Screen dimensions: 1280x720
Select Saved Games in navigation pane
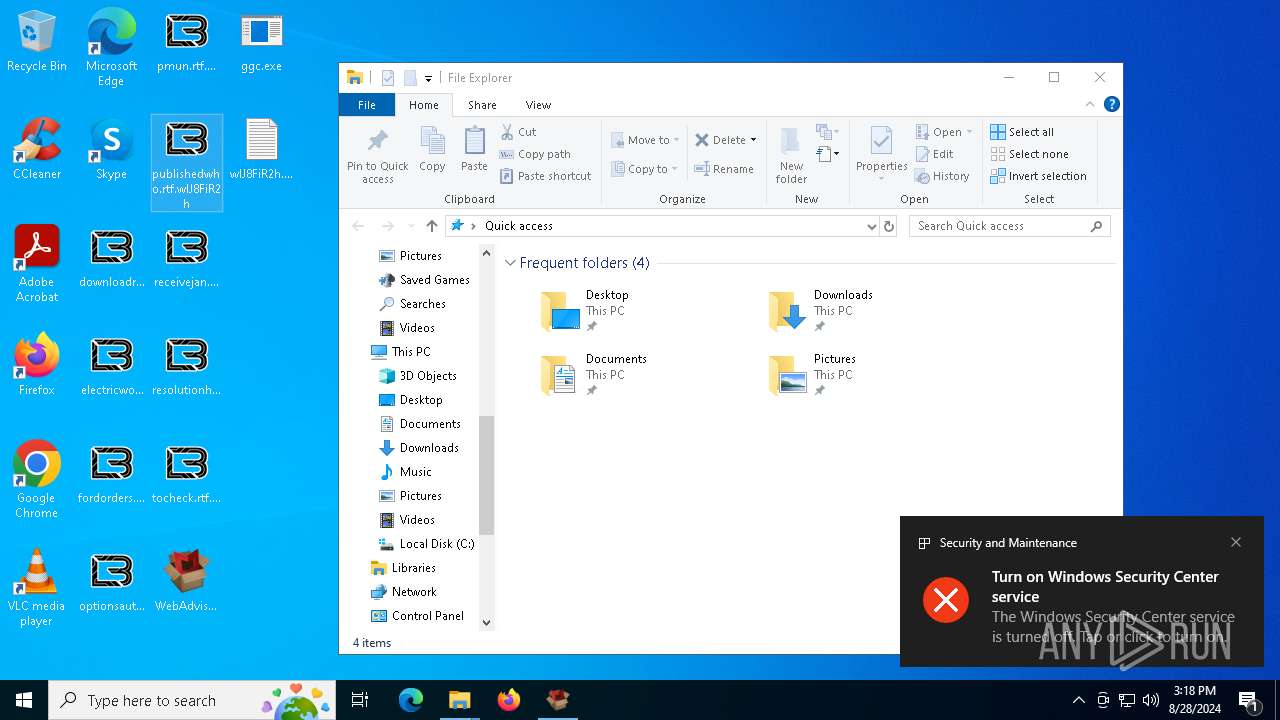424,280
